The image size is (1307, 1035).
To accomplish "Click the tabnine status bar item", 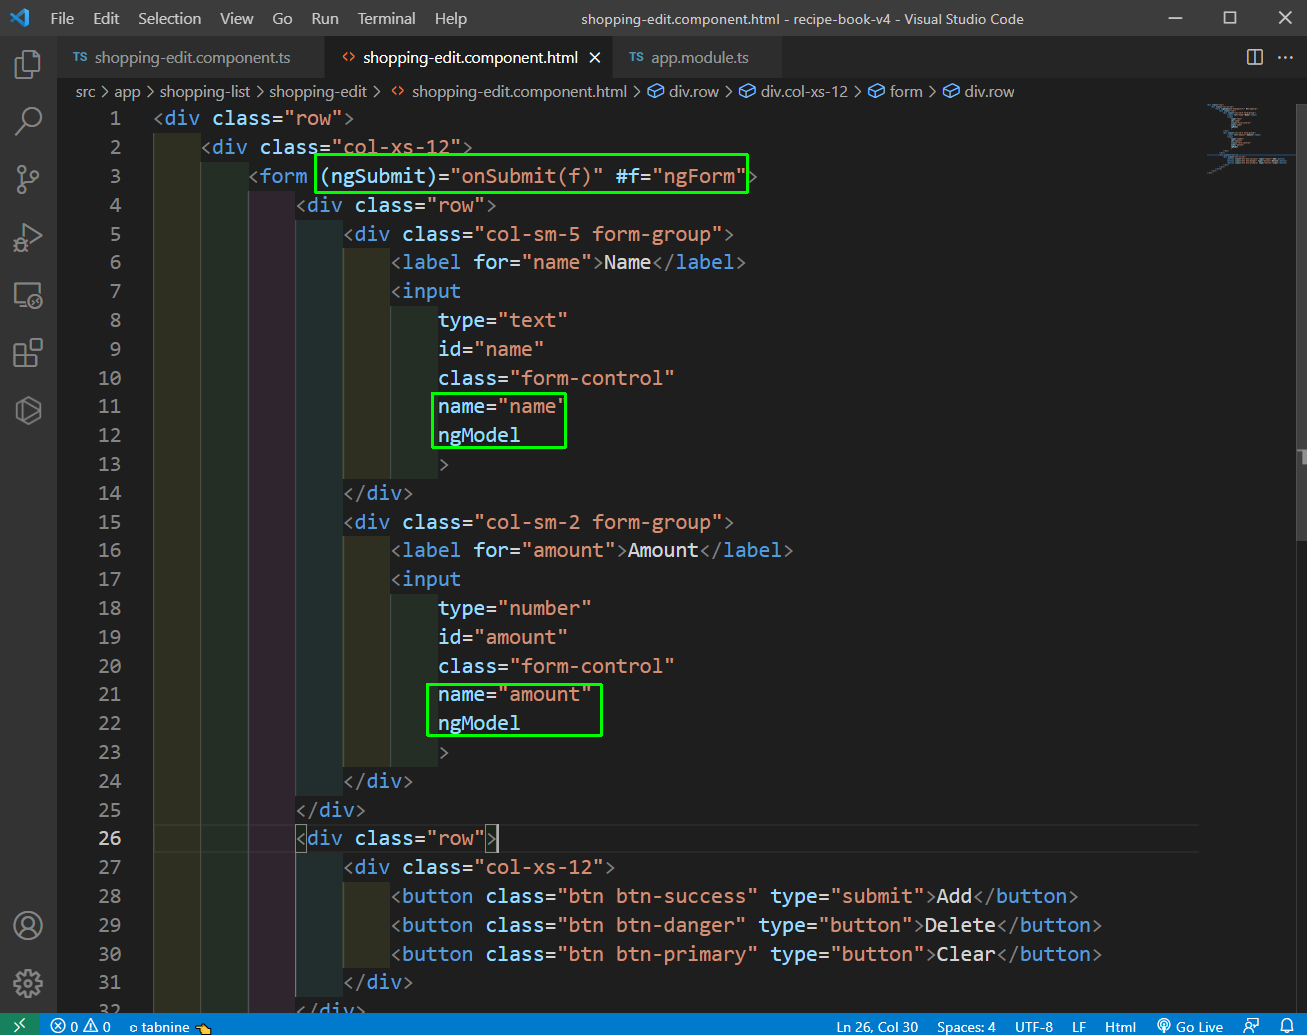I will (170, 1026).
